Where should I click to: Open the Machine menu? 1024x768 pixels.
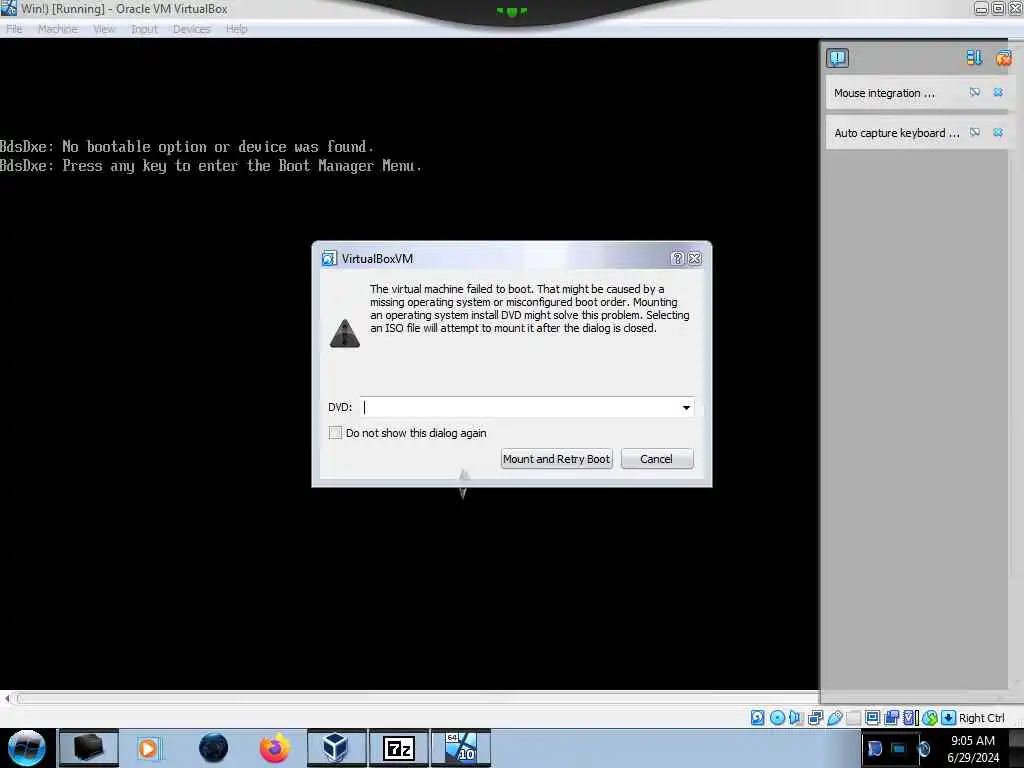[x=57, y=29]
